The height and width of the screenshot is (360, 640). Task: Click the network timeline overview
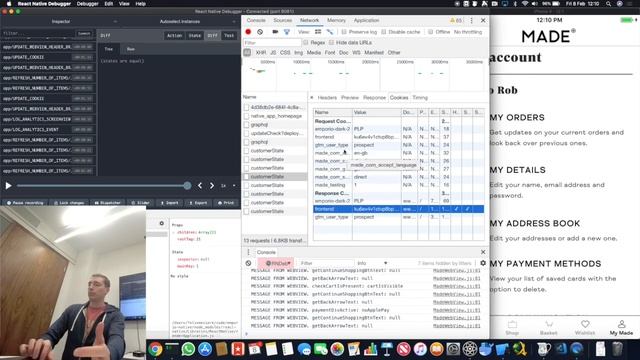[x=365, y=75]
